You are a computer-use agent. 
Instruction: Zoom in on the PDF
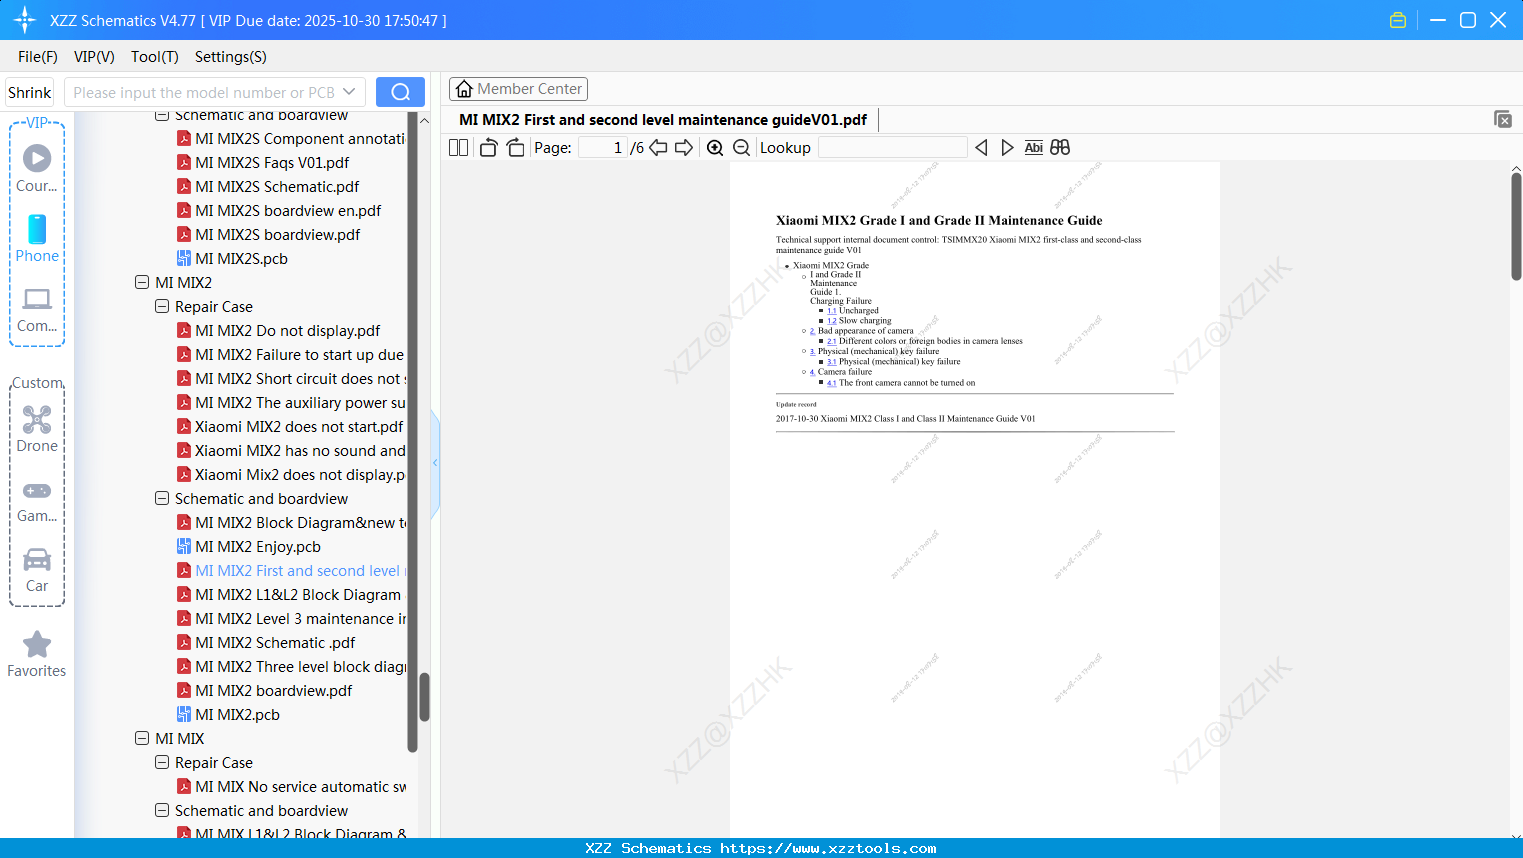coord(715,148)
